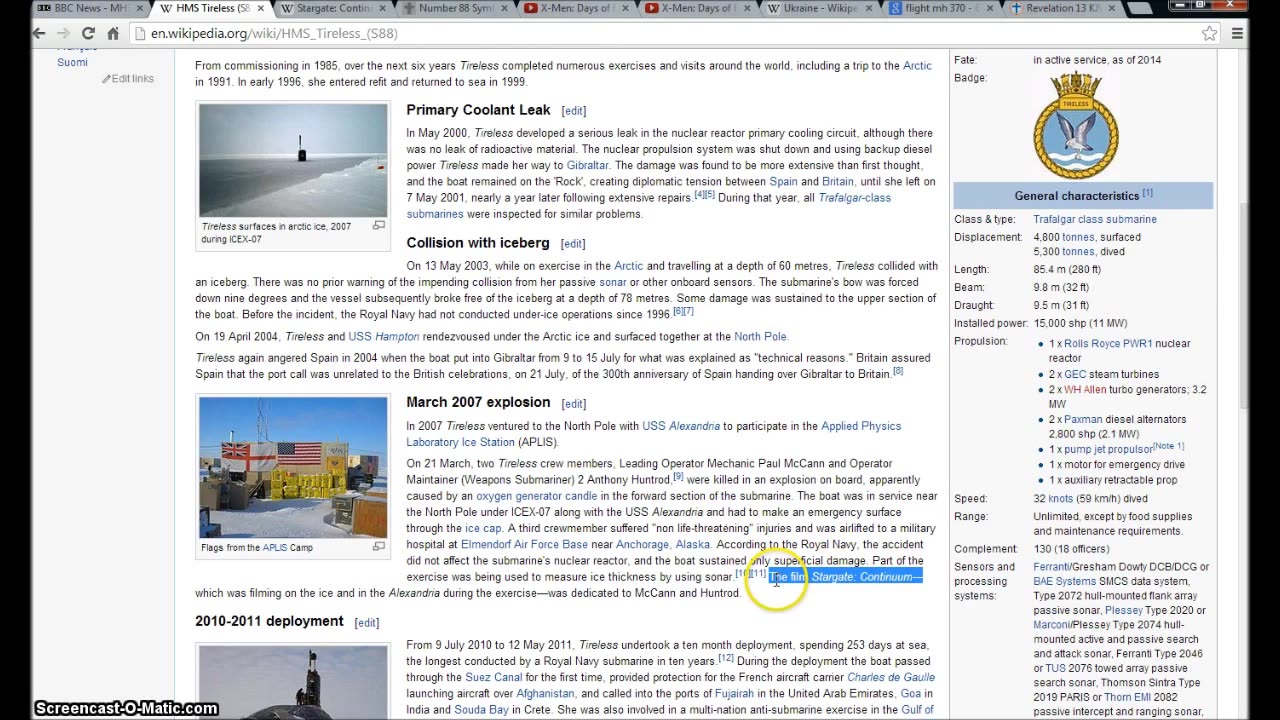Open the oxygen generator candle link
This screenshot has width=1280, height=720.
pos(536,496)
